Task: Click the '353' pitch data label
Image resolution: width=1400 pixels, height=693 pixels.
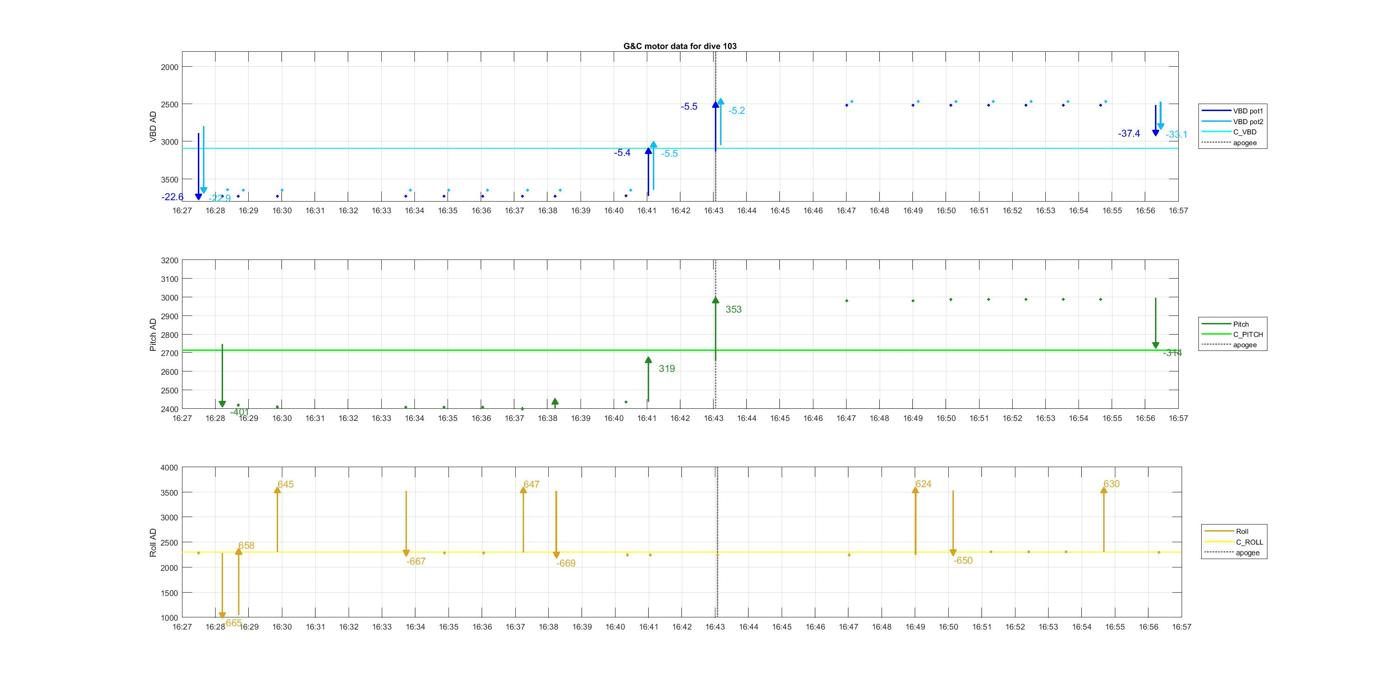Action: pyautogui.click(x=733, y=310)
